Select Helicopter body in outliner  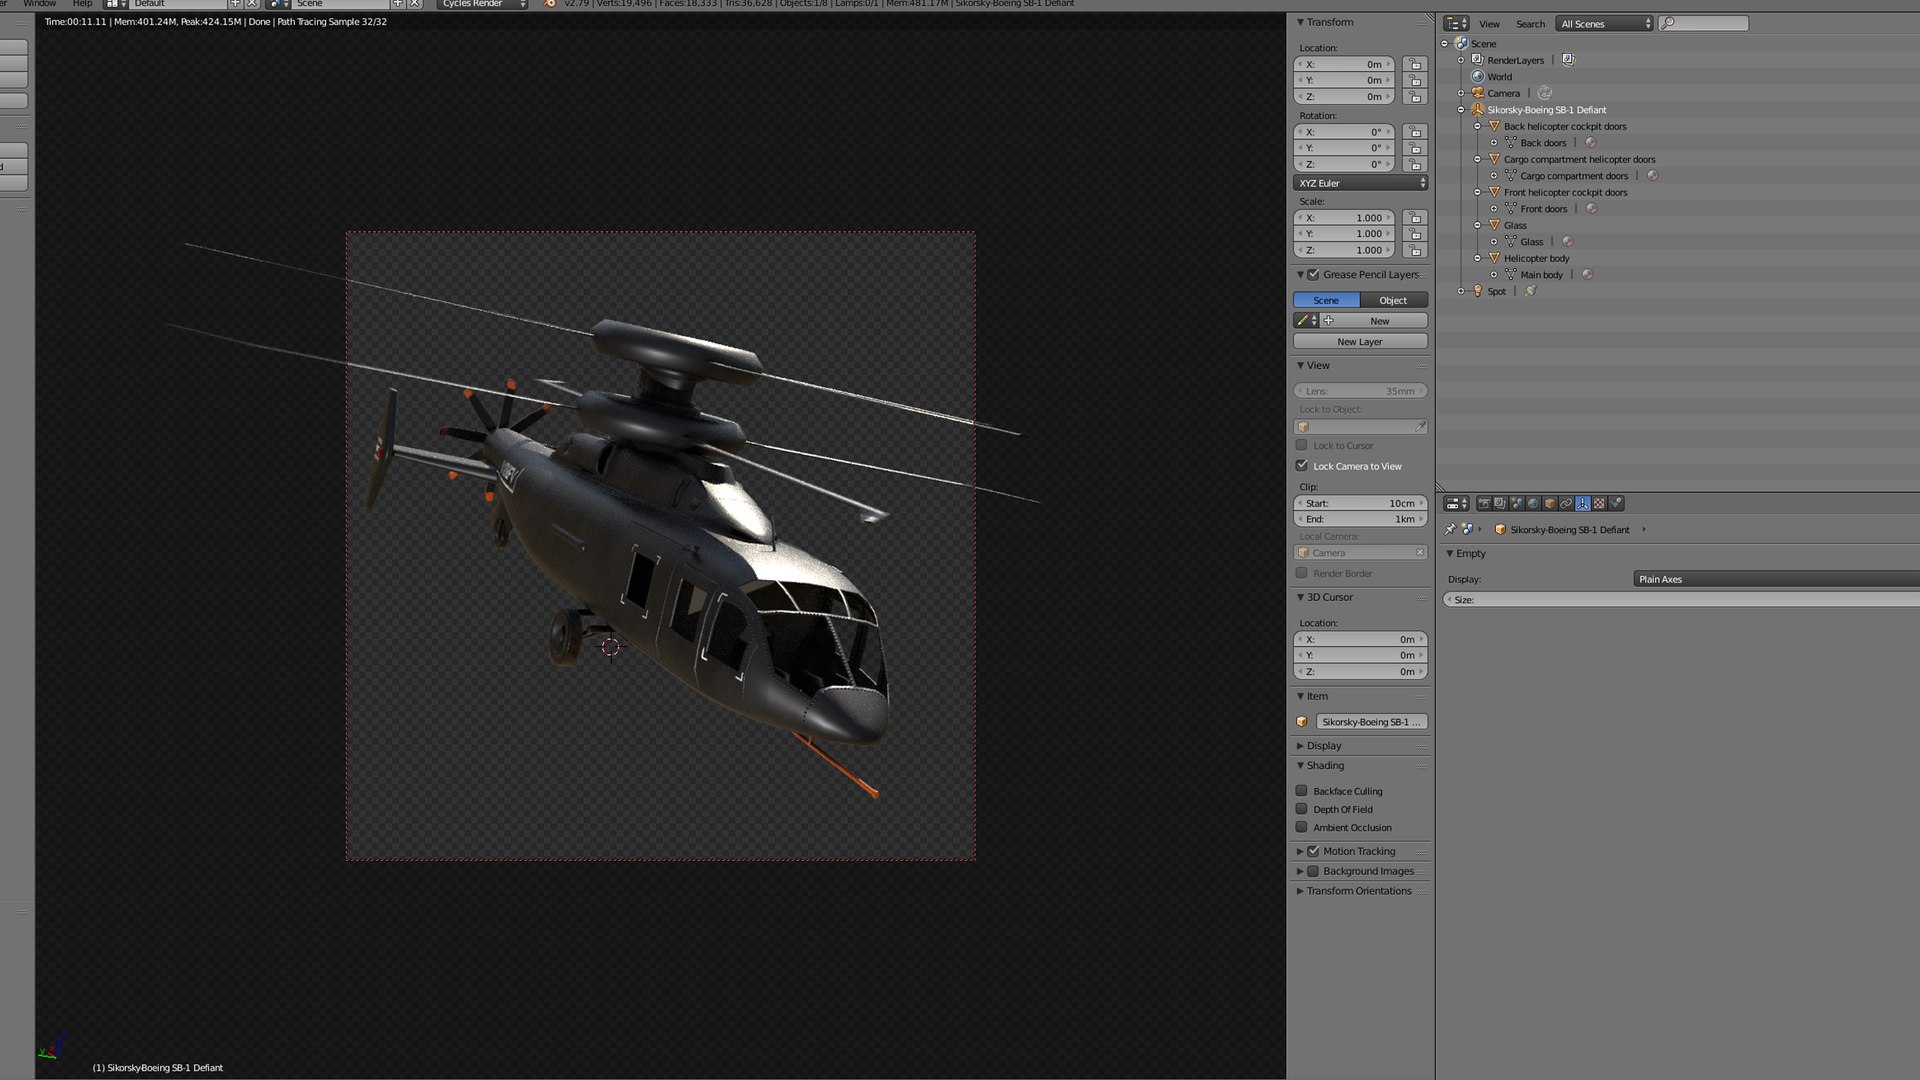click(x=1536, y=258)
